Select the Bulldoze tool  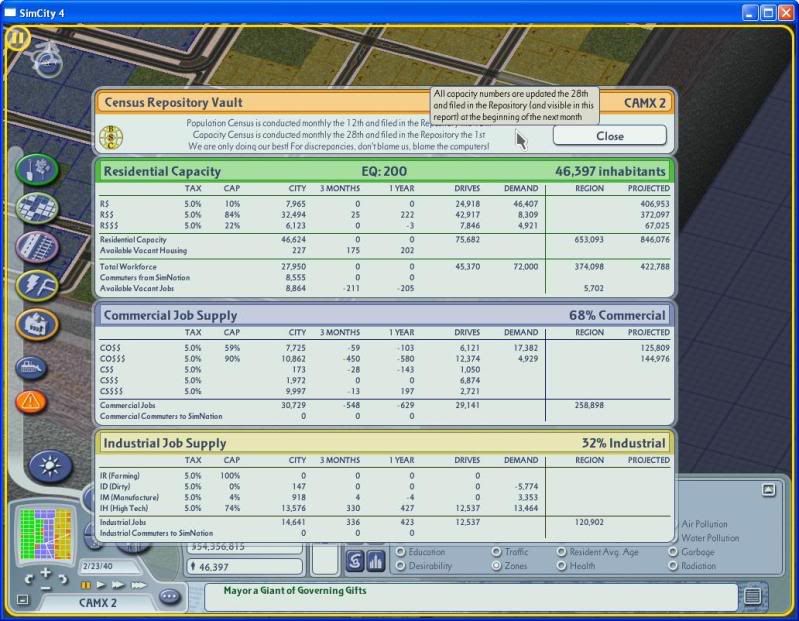pyautogui.click(x=32, y=368)
